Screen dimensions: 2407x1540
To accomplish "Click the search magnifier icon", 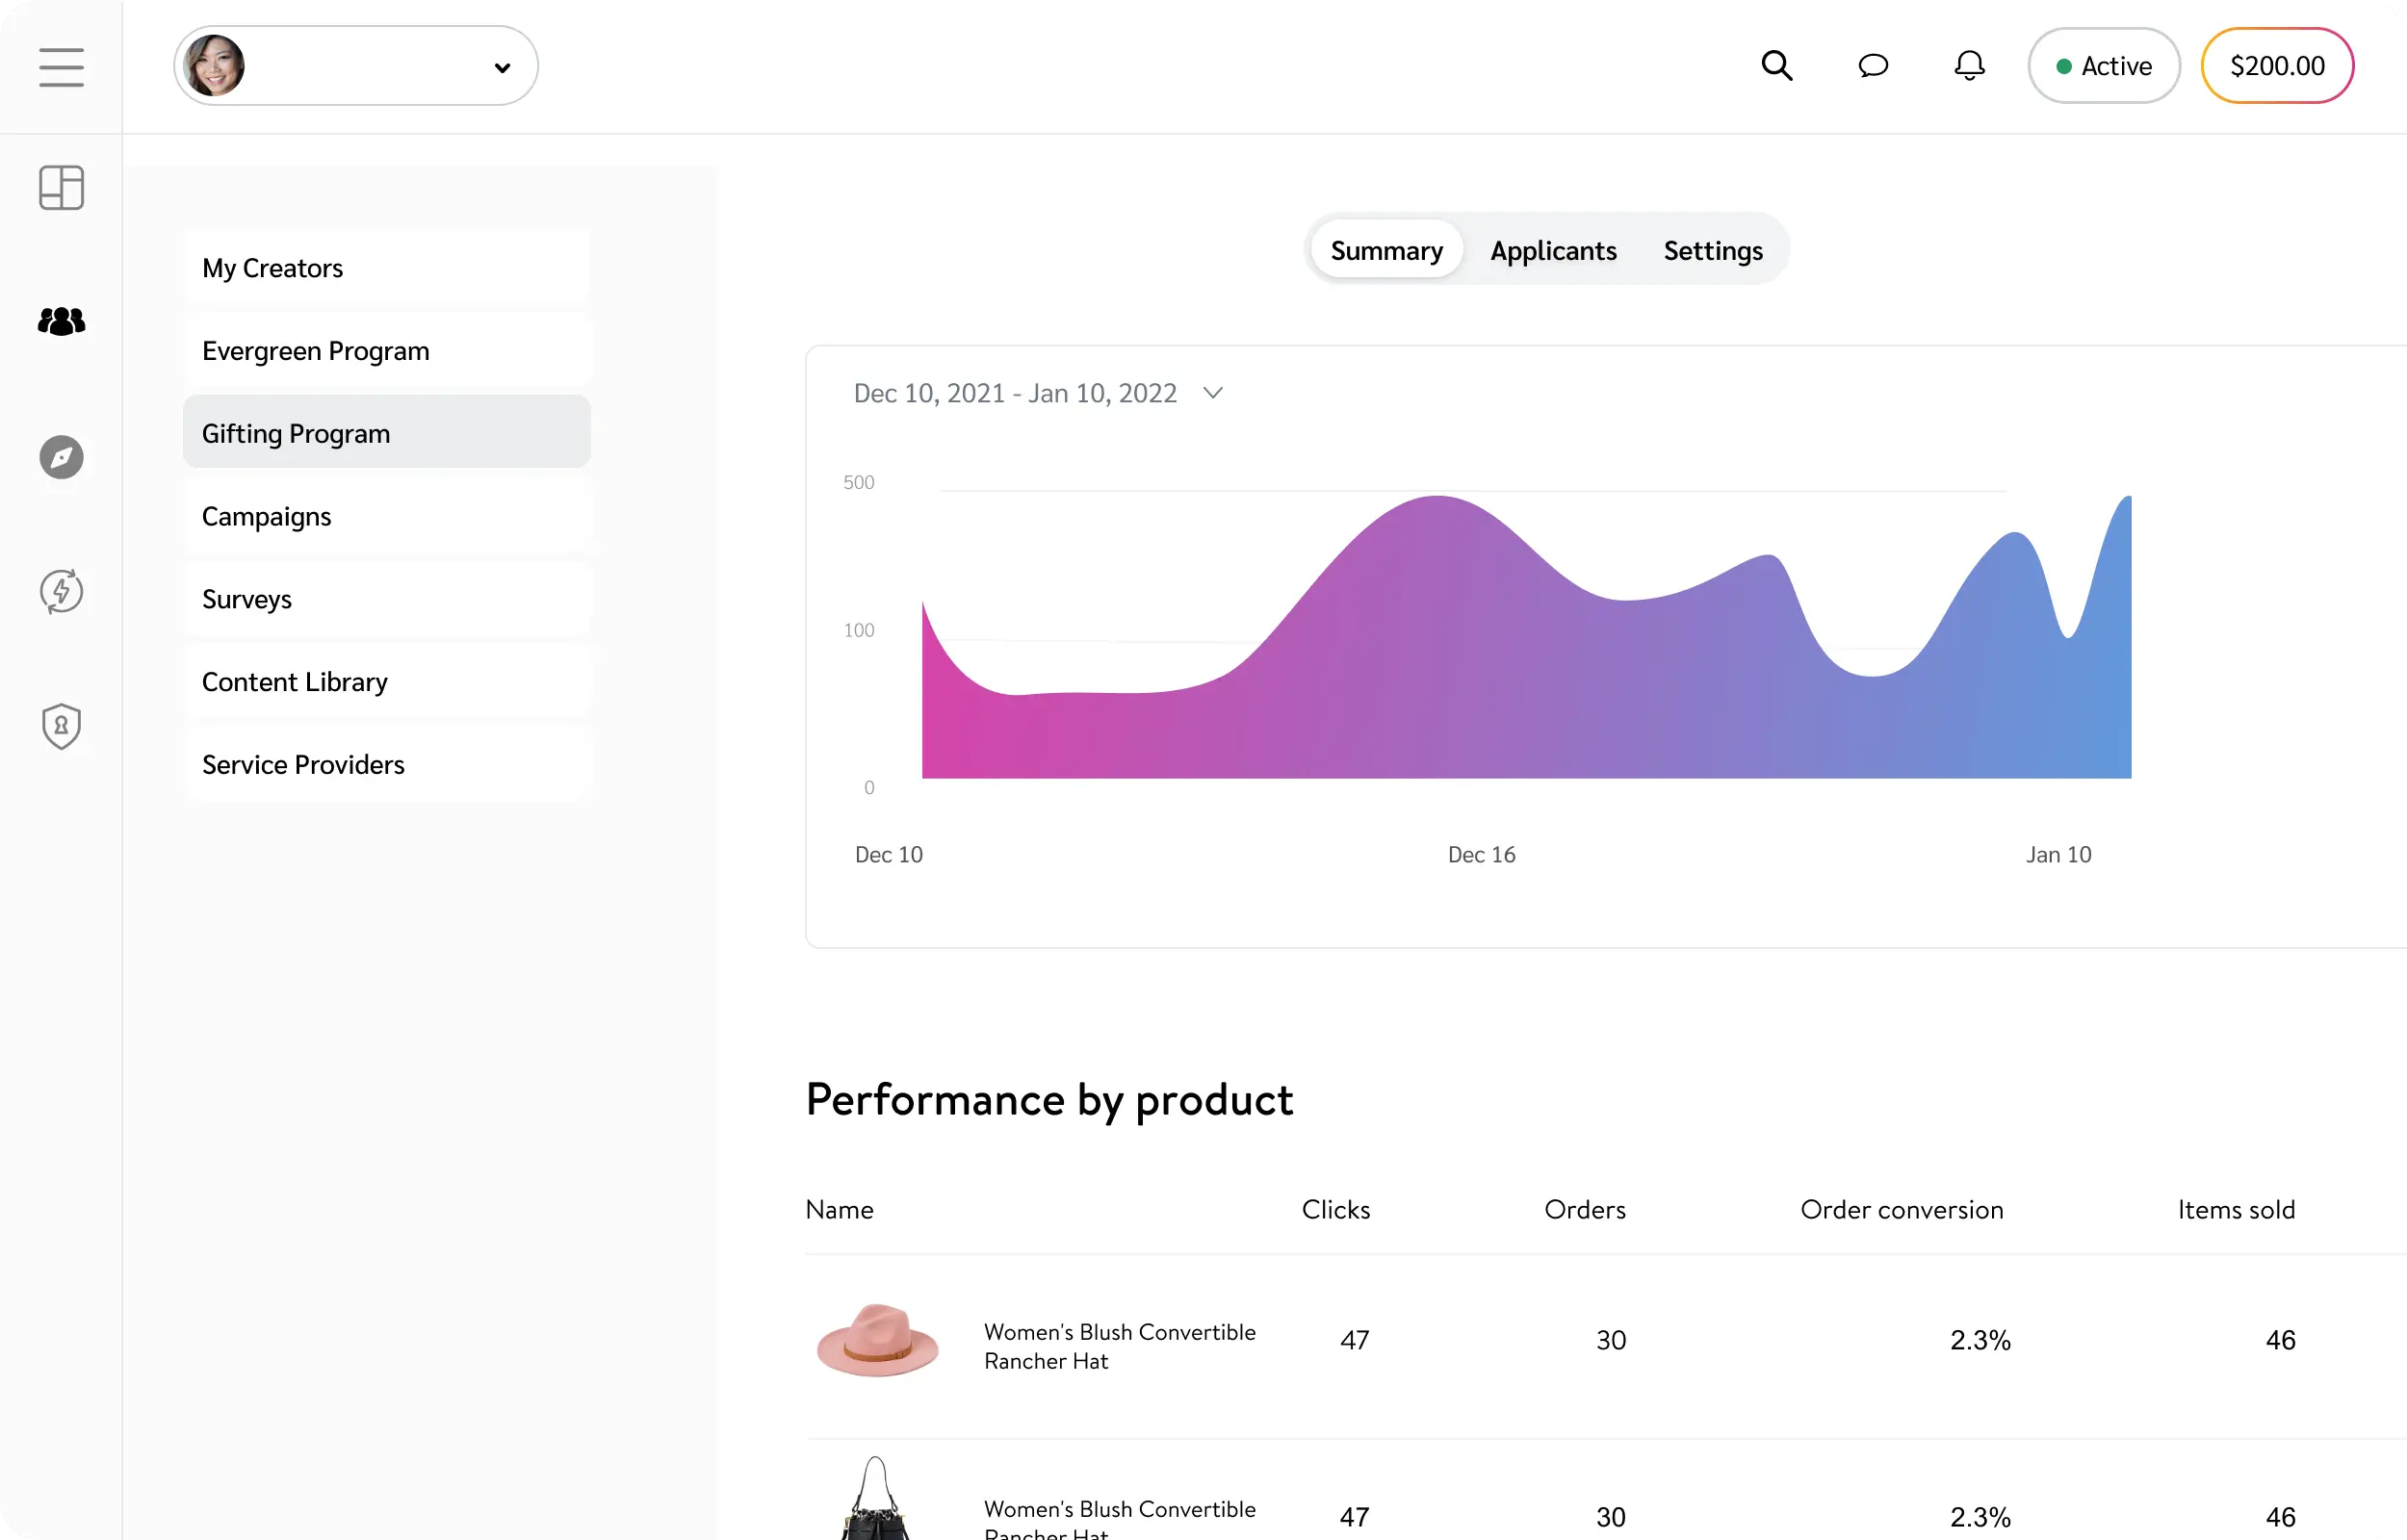I will tap(1776, 66).
